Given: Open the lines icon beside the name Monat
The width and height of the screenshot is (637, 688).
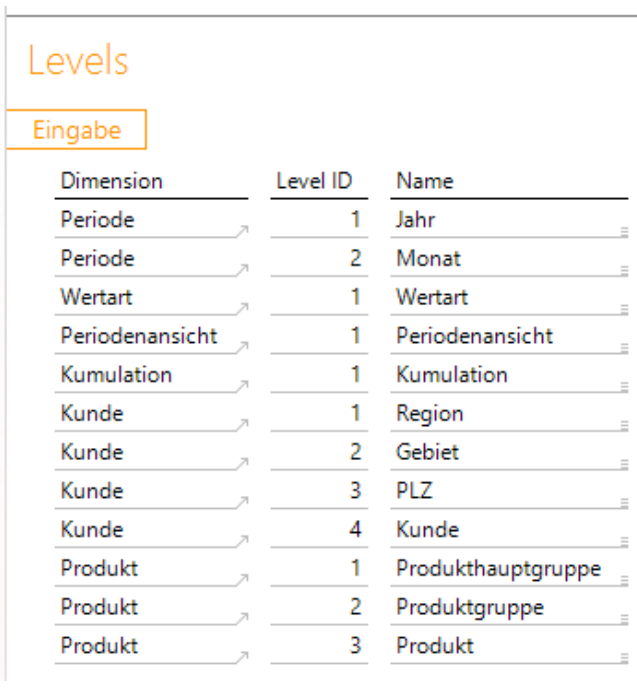Looking at the screenshot, I should click(623, 270).
